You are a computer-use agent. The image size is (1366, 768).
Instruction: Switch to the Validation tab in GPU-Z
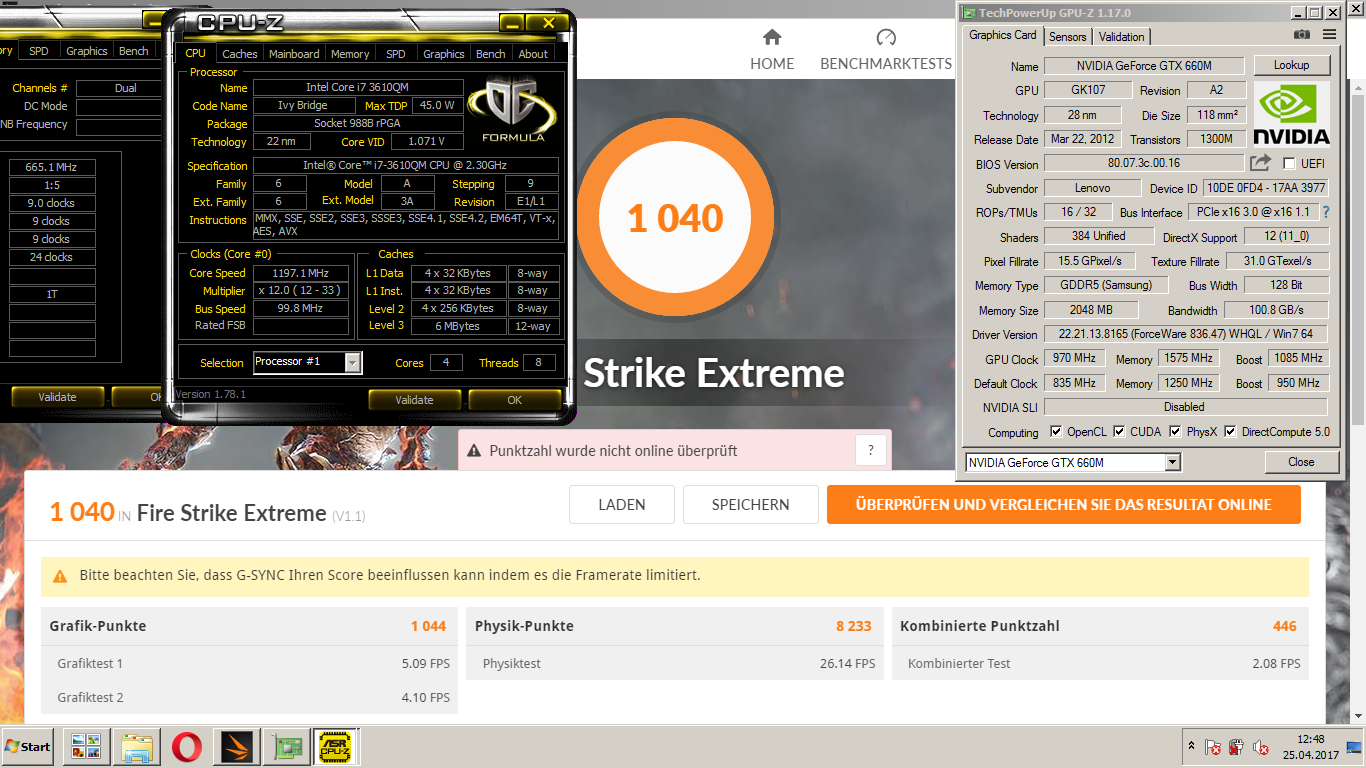coord(1121,37)
